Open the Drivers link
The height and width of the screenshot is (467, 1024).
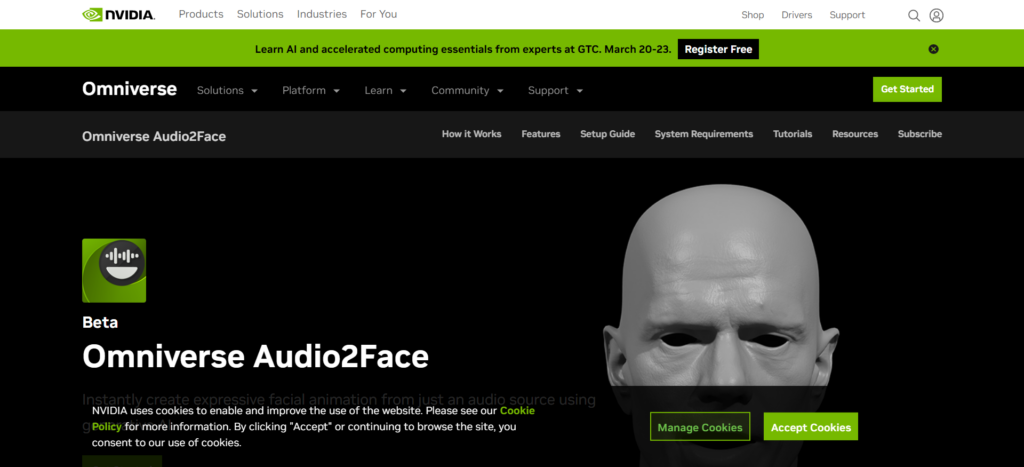coord(796,15)
